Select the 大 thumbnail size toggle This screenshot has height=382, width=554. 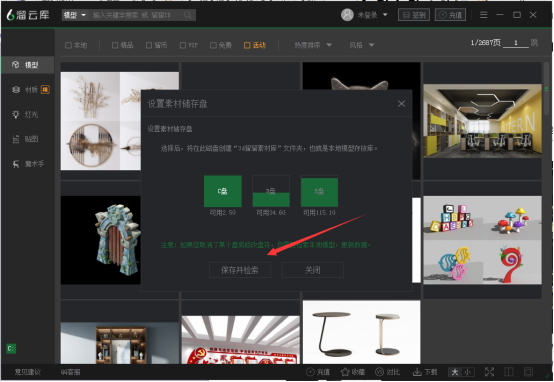(455, 372)
